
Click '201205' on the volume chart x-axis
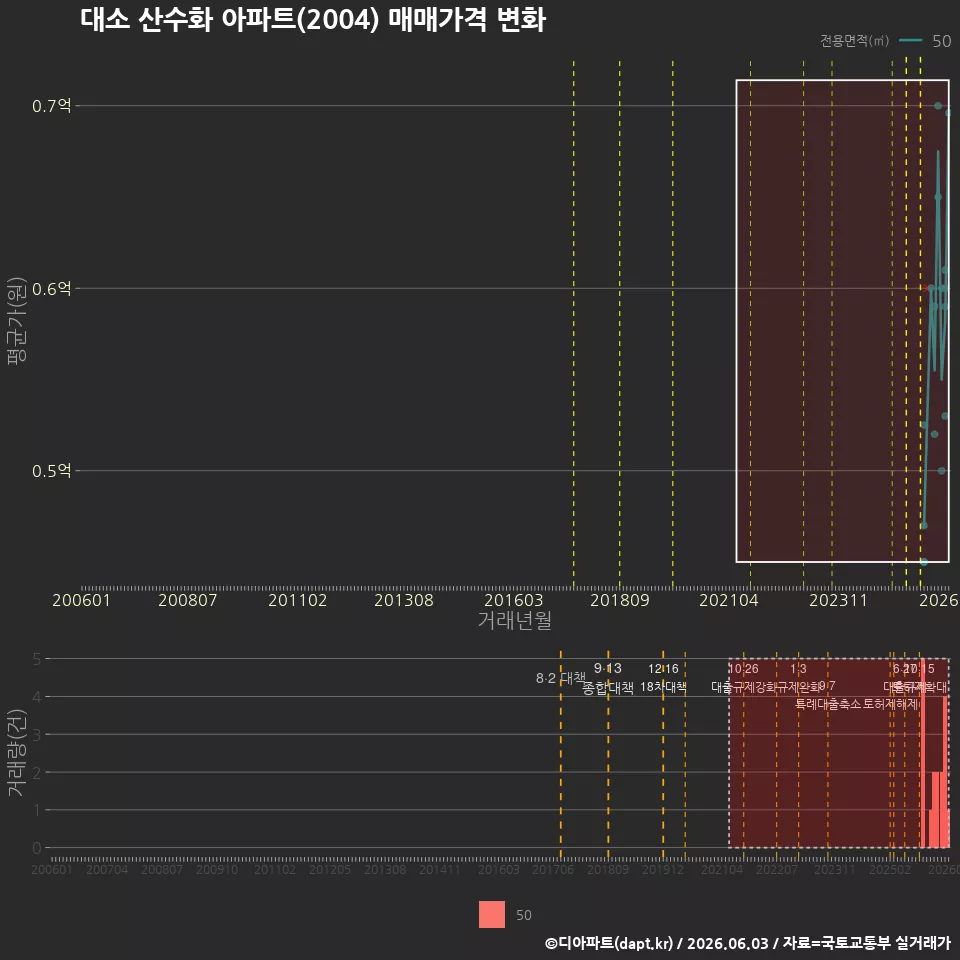tap(329, 869)
